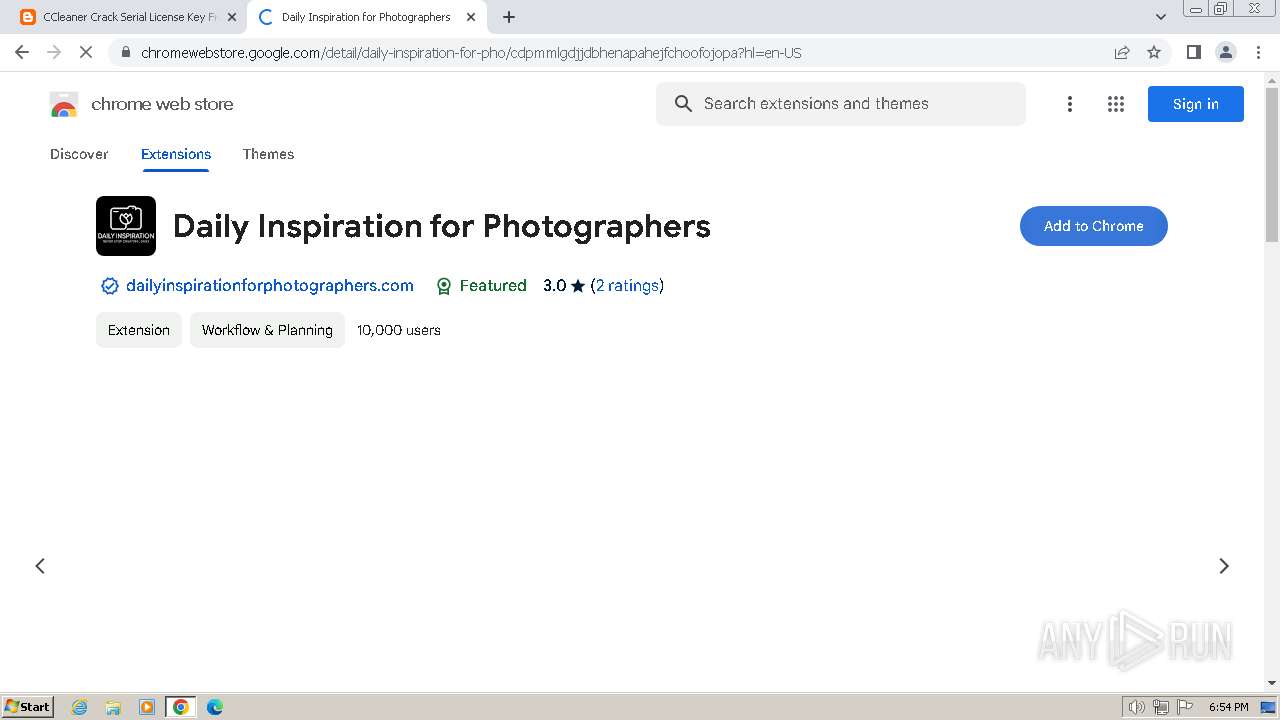Screen dimensions: 1280x720
Task: Click the volume speaker tray icon
Action: tap(1137, 707)
